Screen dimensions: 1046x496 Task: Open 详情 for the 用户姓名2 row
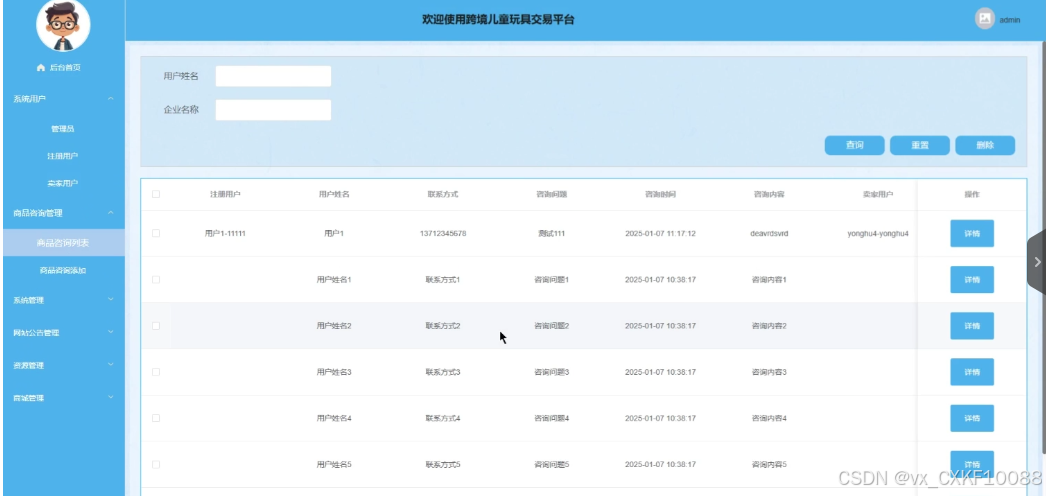tap(972, 326)
